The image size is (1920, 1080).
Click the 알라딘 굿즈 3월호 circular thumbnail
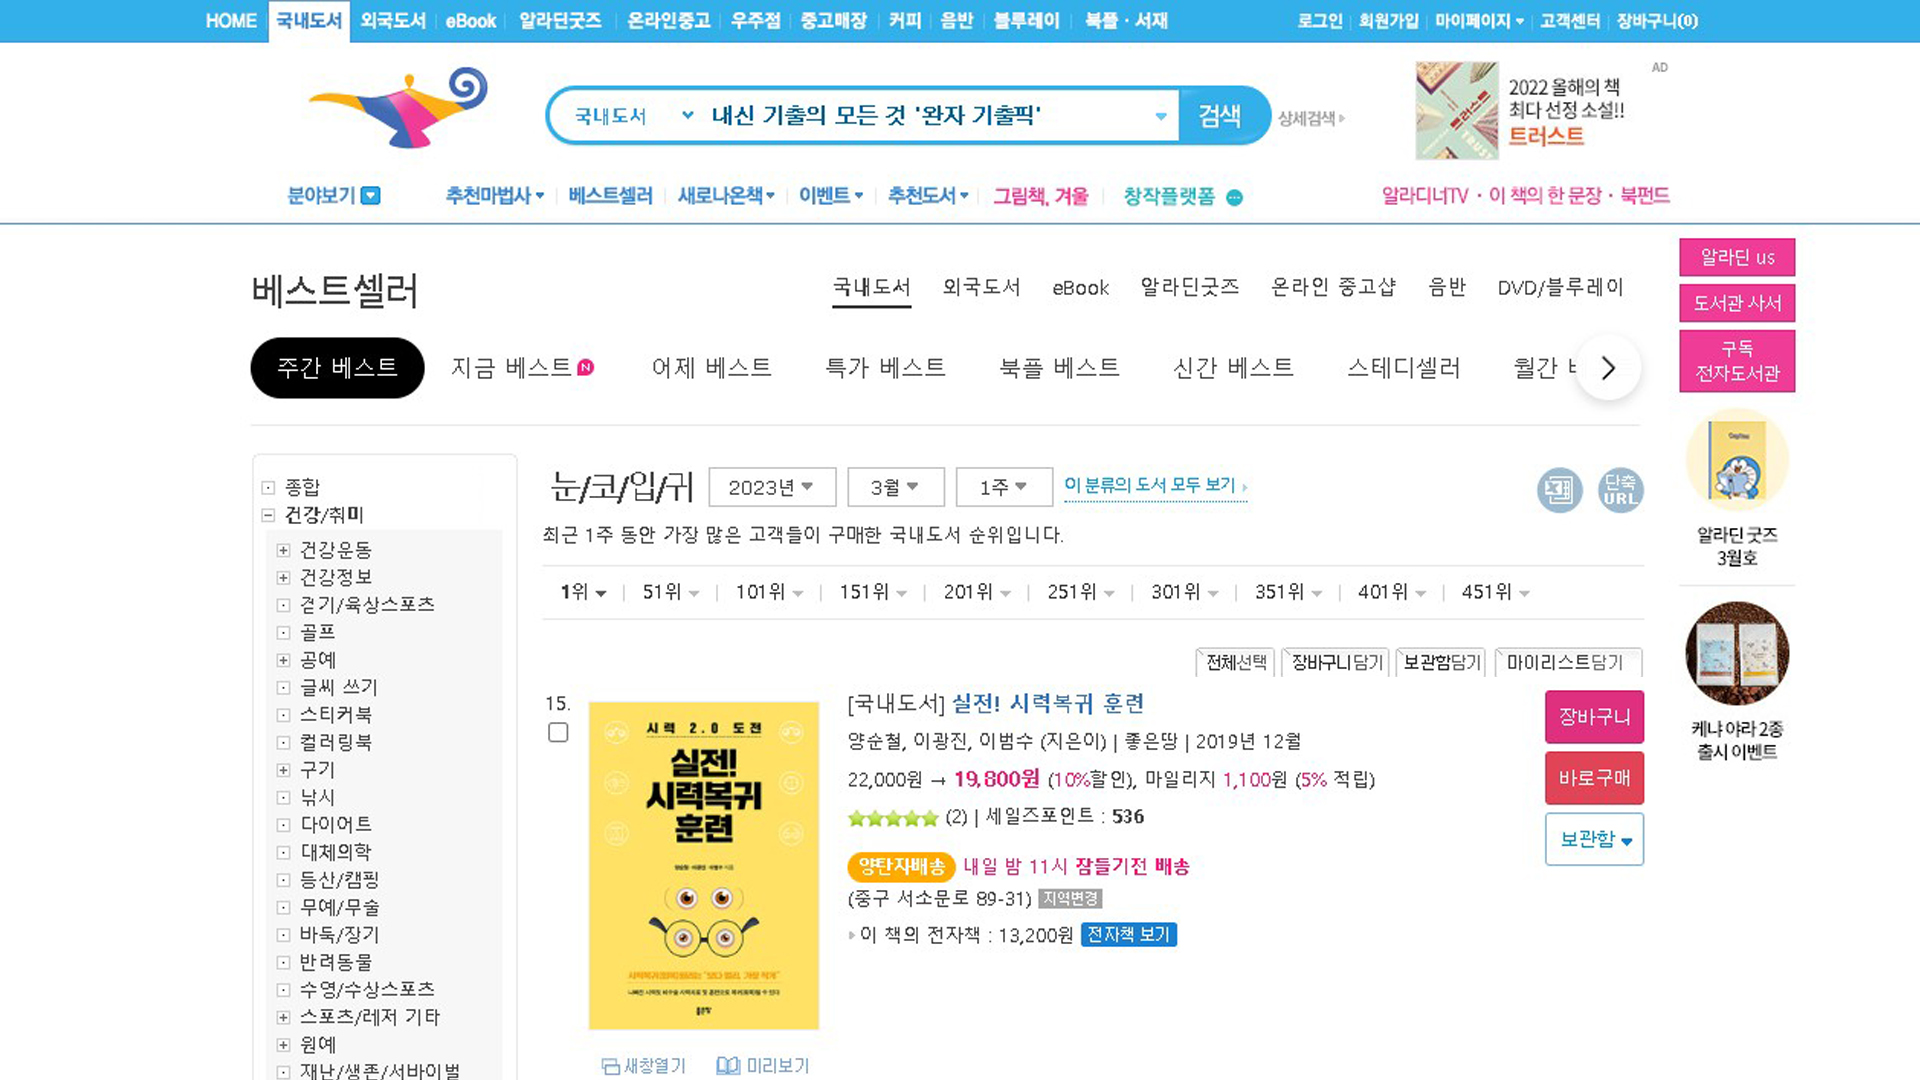pos(1737,461)
